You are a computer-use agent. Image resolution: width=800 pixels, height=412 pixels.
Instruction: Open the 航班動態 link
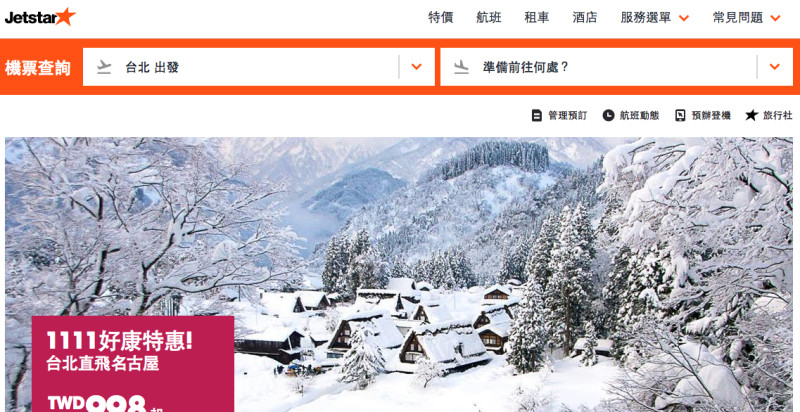[x=639, y=116]
